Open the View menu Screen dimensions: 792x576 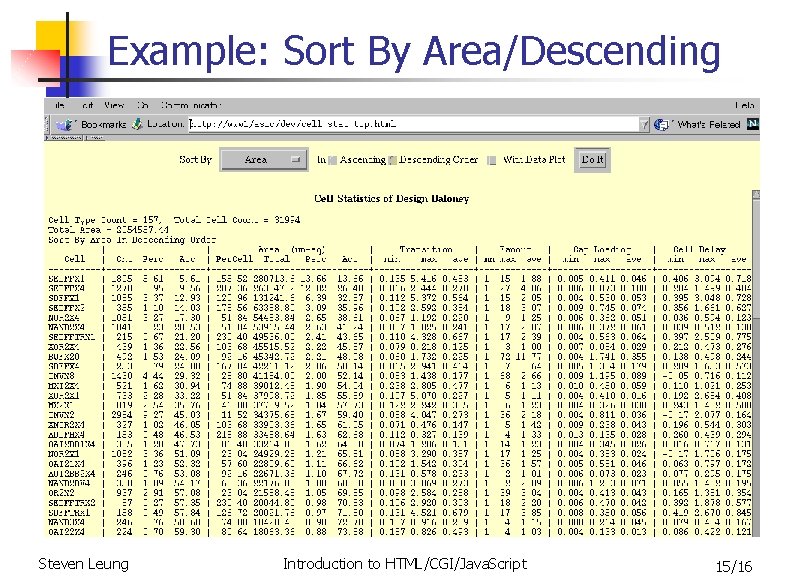click(114, 105)
